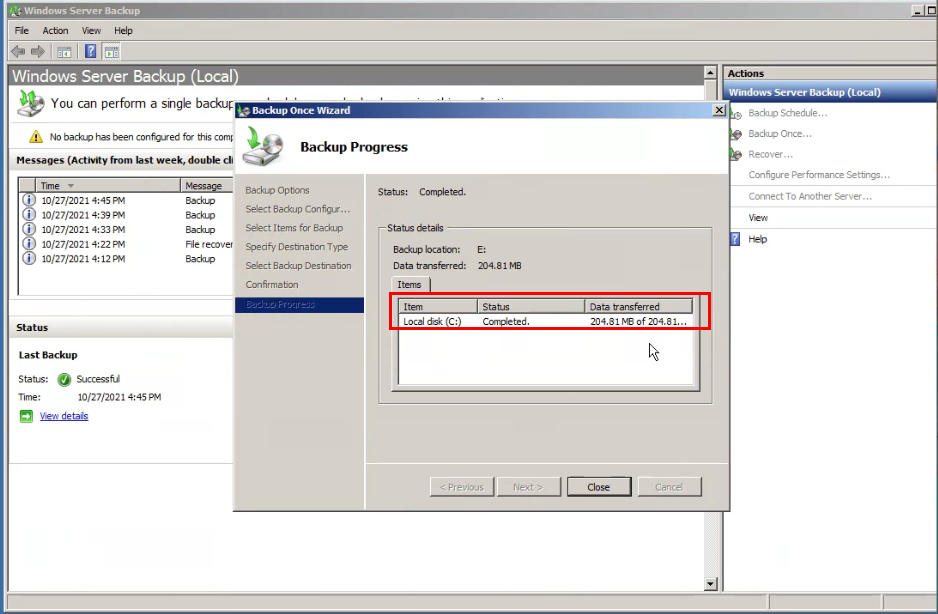
Task: Click the Backup Progress disk header icon
Action: tap(263, 147)
